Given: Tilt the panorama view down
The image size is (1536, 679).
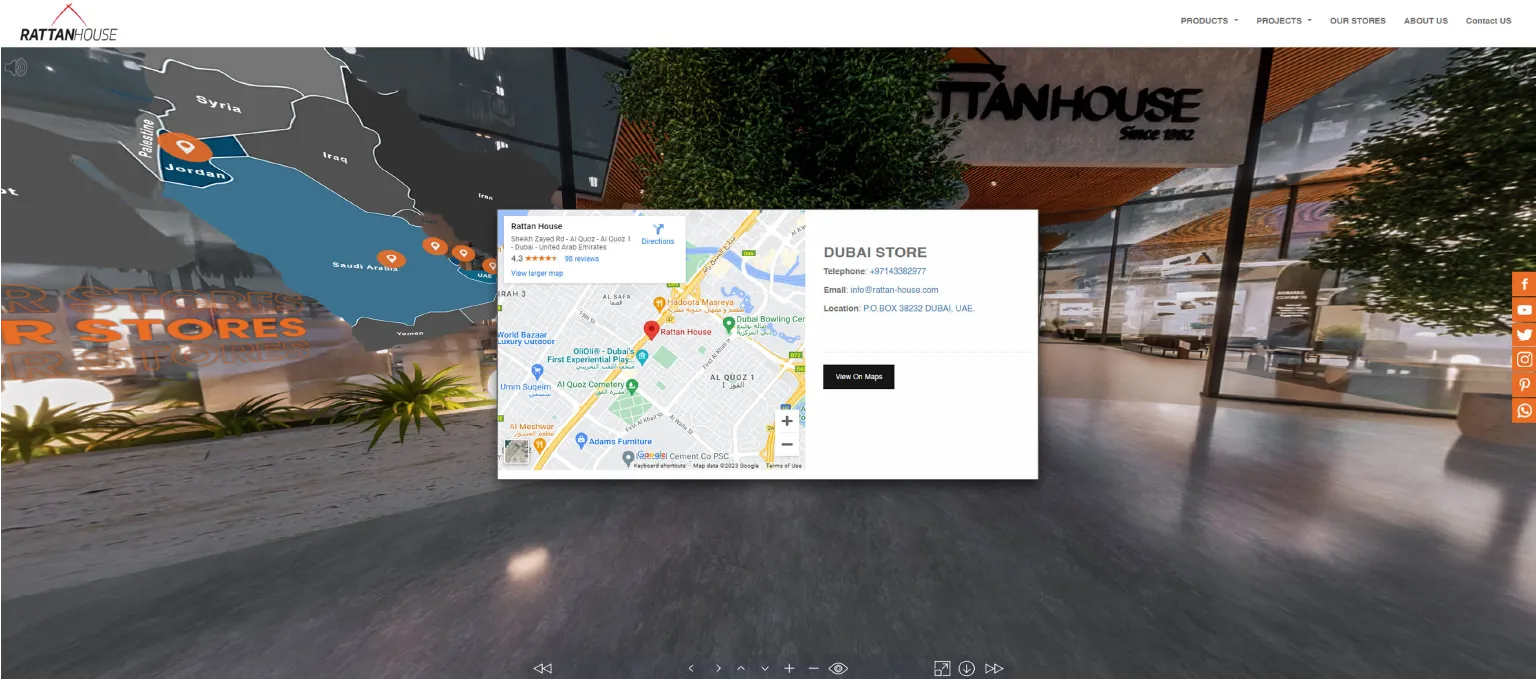Looking at the screenshot, I should [765, 668].
